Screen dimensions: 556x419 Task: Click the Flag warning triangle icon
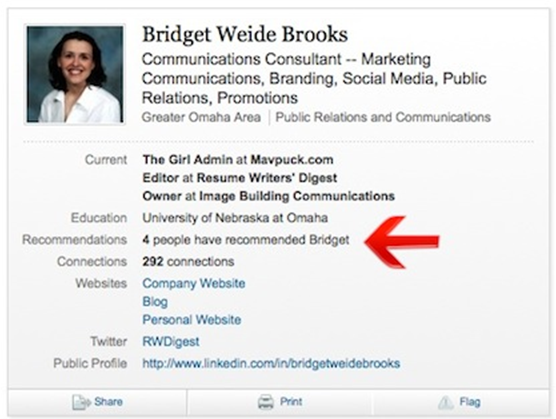pos(446,402)
